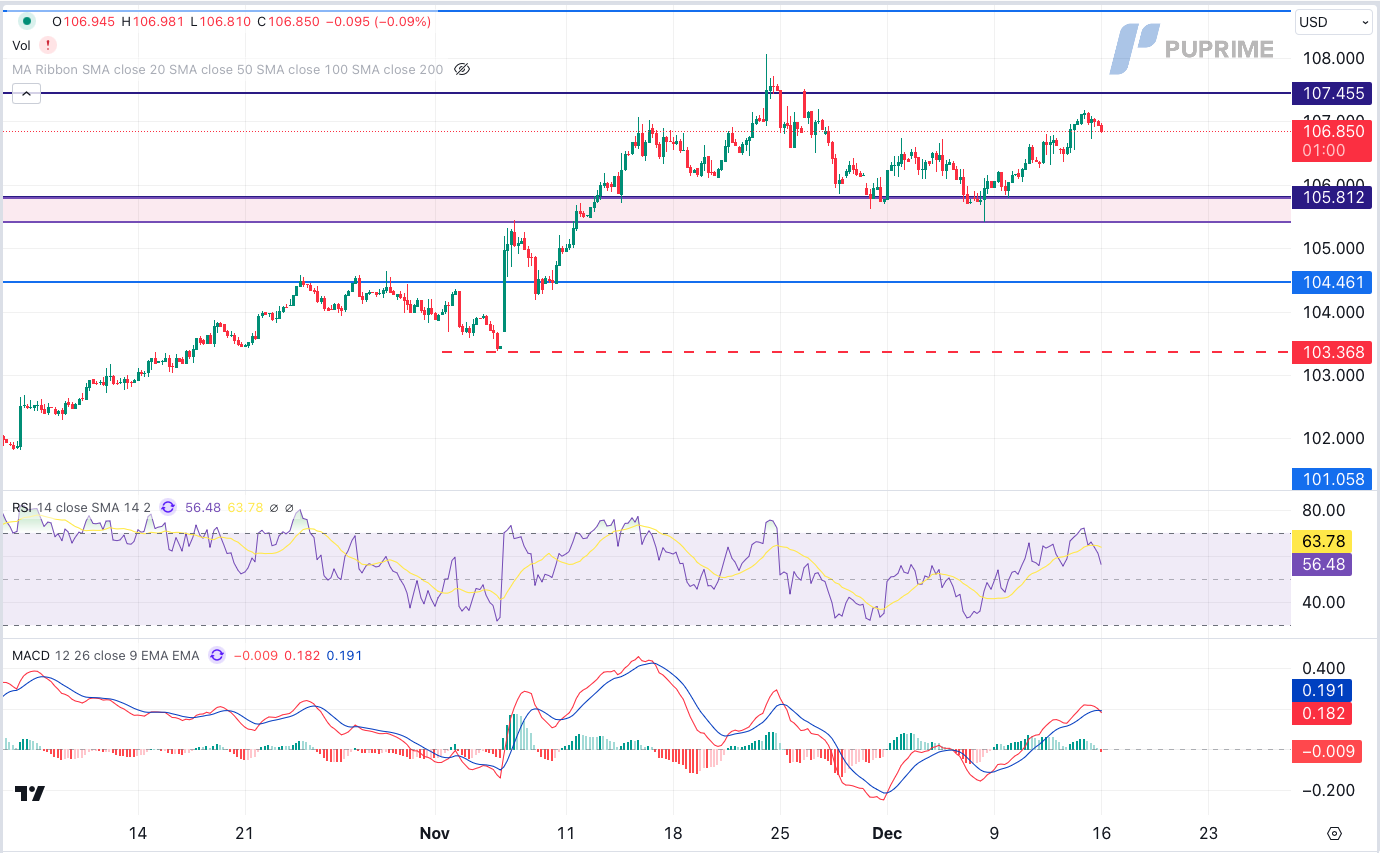Click the Dec date on time axis
Image resolution: width=1380 pixels, height=853 pixels.
pyautogui.click(x=885, y=833)
